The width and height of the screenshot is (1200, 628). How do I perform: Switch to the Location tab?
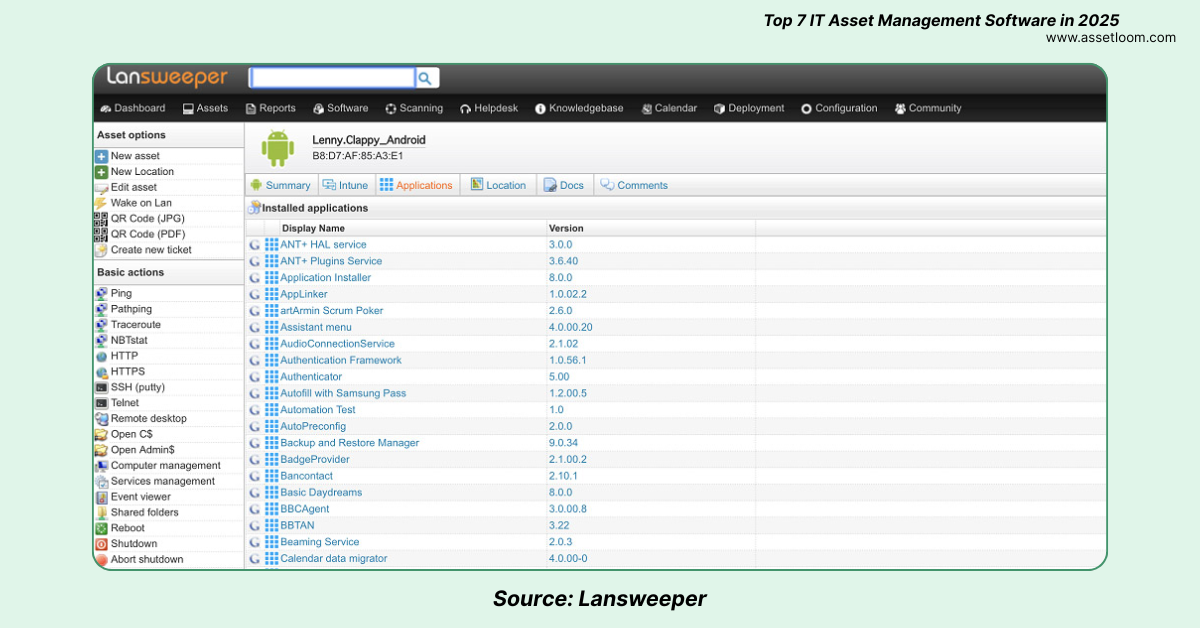pyautogui.click(x=498, y=185)
